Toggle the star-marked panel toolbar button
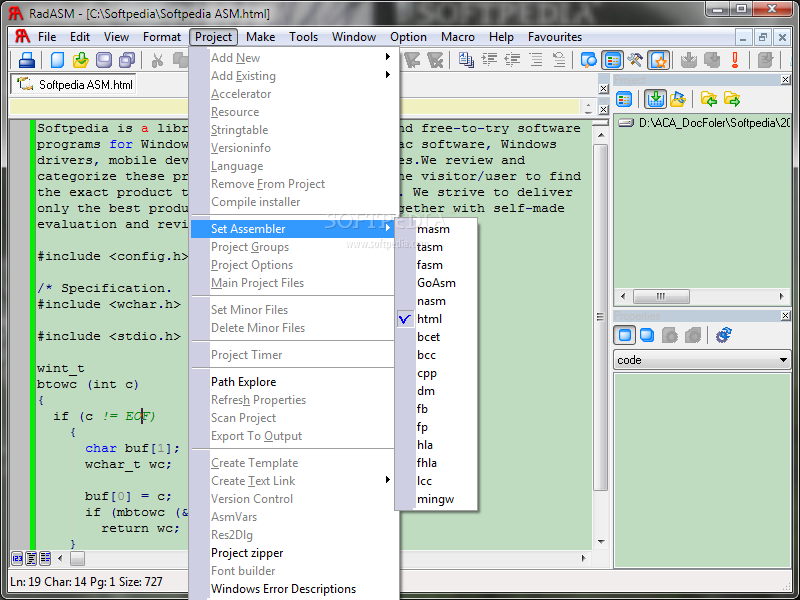The width and height of the screenshot is (800, 600). tap(659, 60)
